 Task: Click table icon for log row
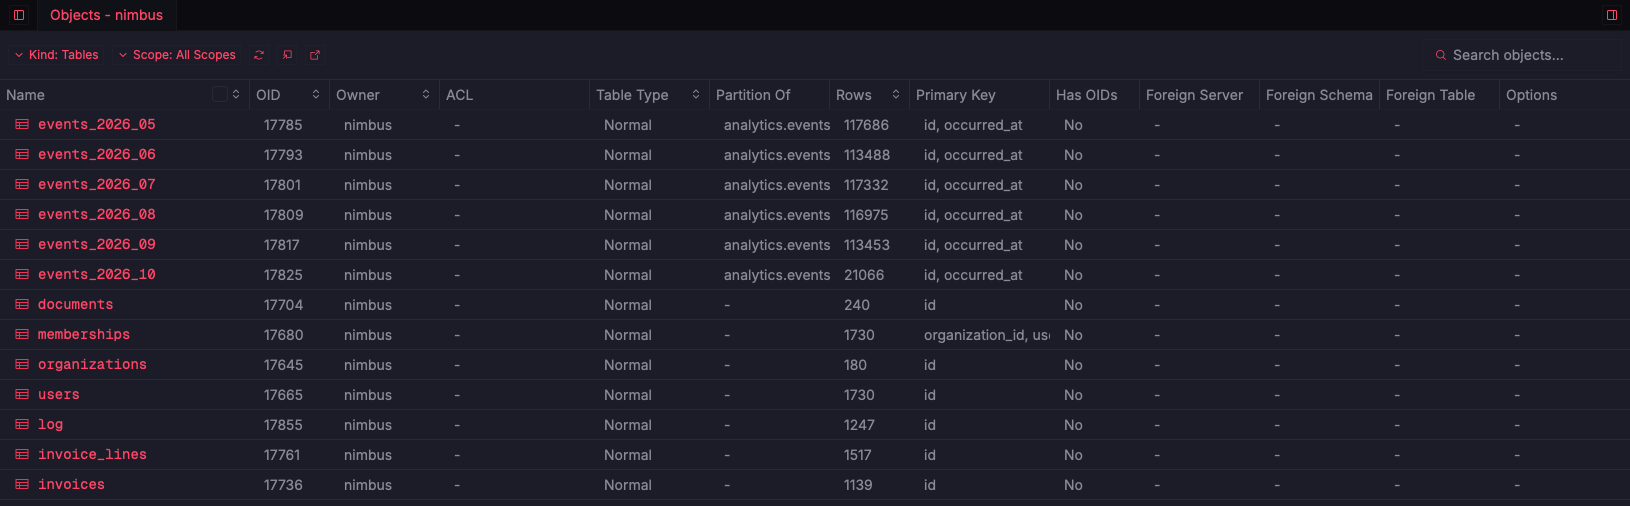pyautogui.click(x=22, y=425)
